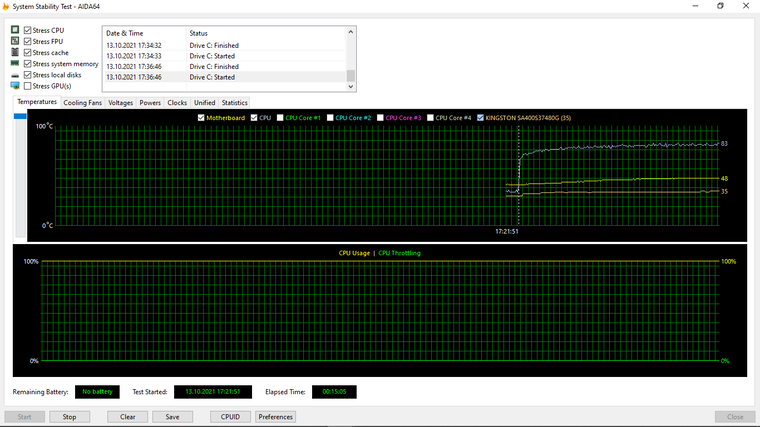Open the Statistics tab

235,103
